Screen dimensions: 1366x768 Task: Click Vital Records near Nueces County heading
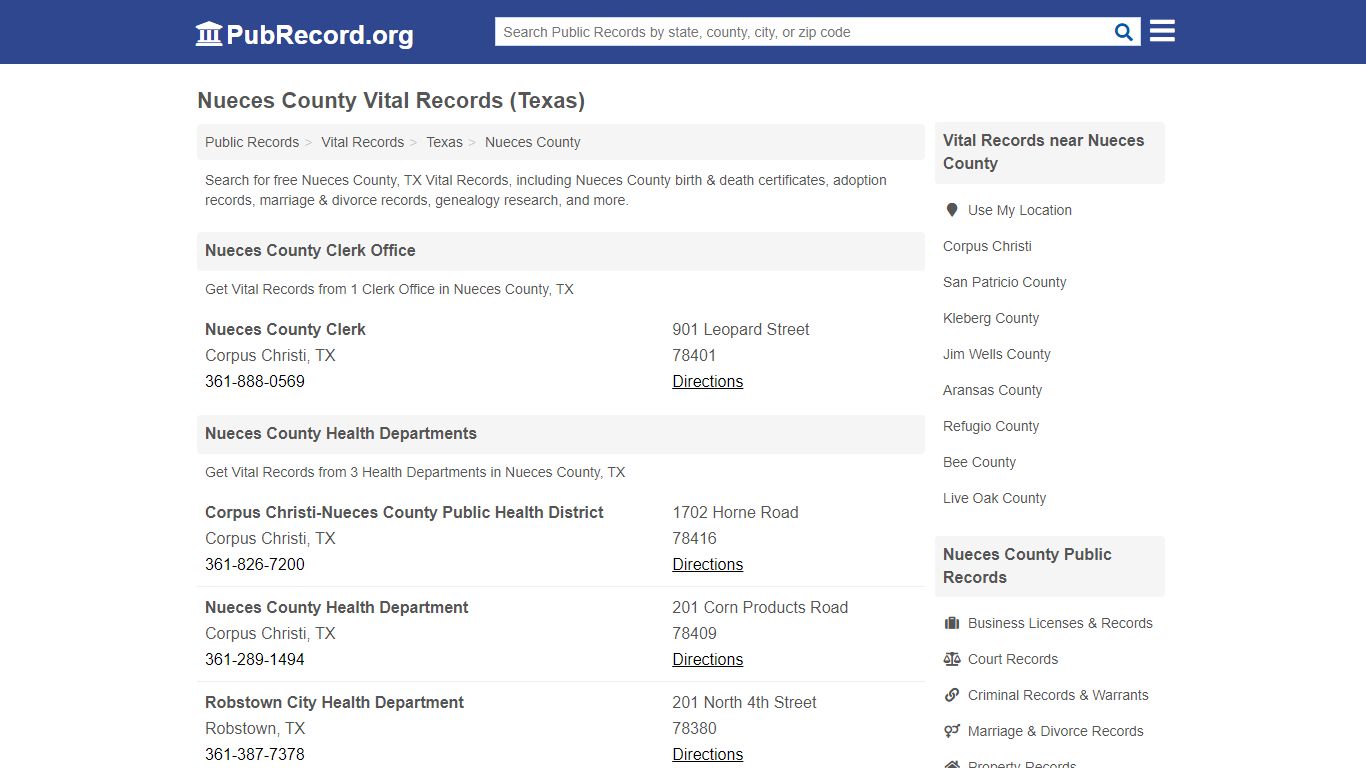[x=1043, y=152]
